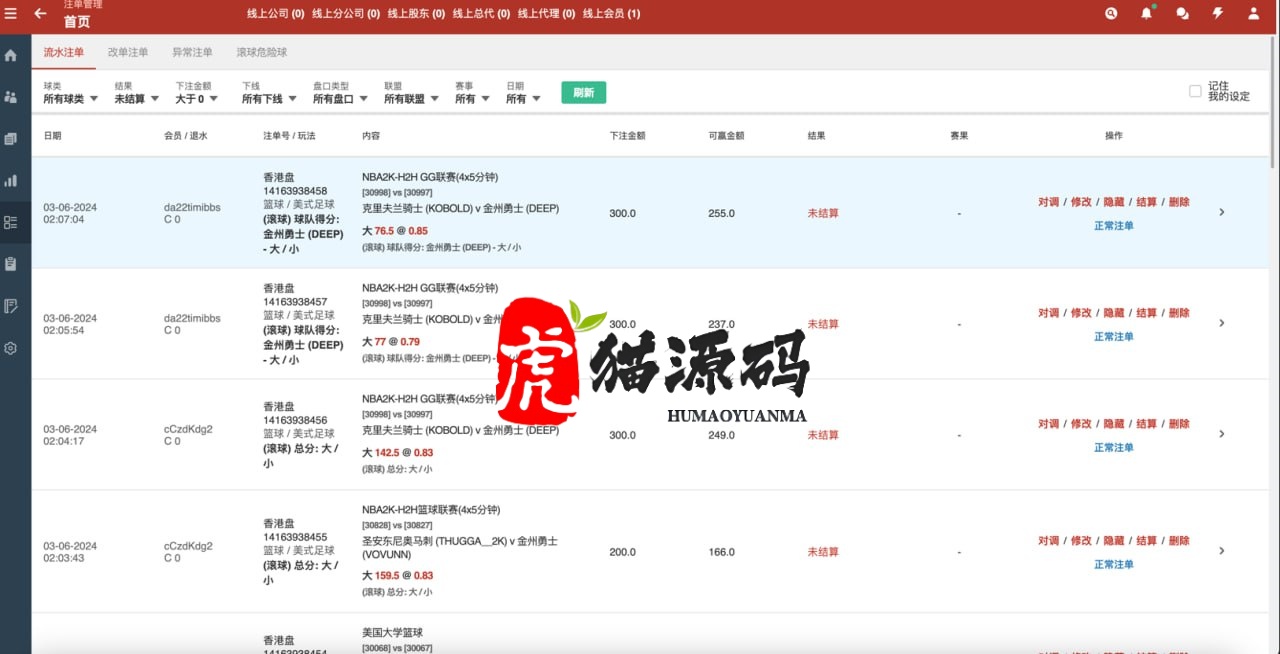This screenshot has width=1280, height=654.
Task: Open the 赛事 所有 dropdown
Action: click(x=473, y=93)
